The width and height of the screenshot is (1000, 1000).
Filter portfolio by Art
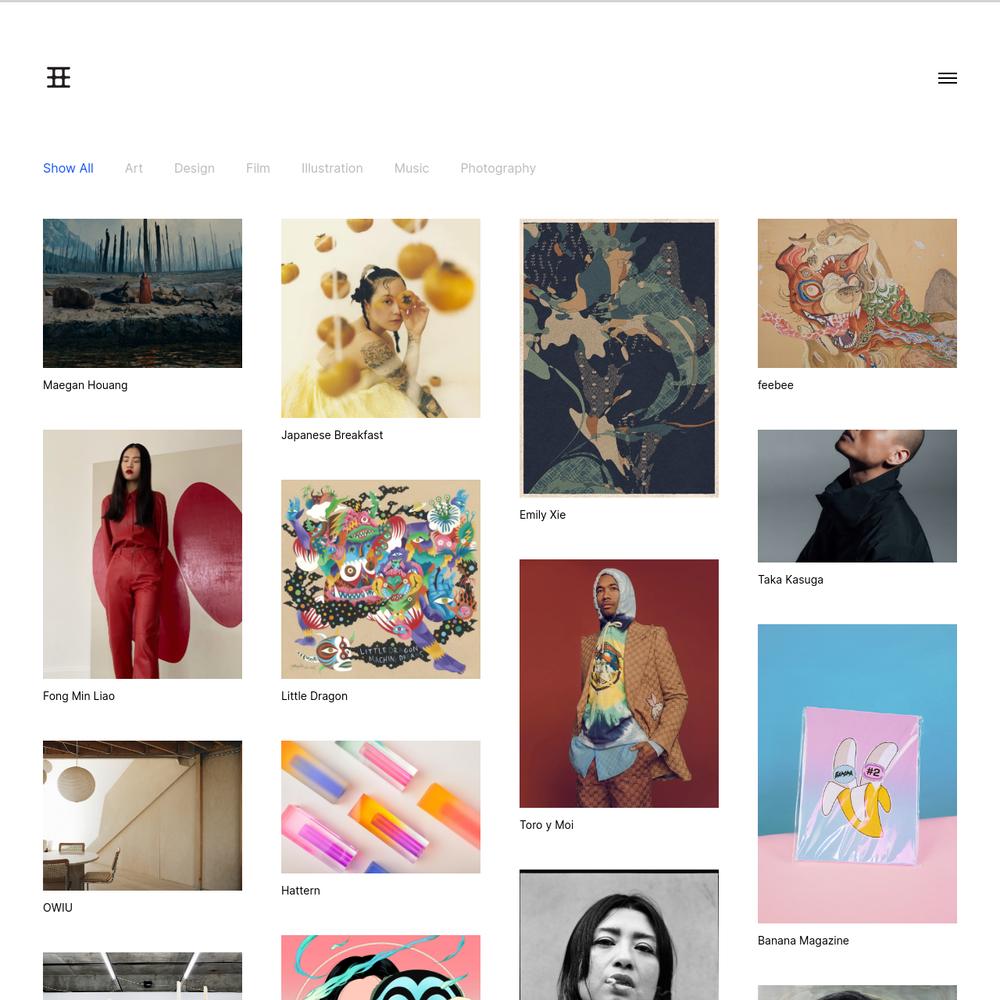tap(133, 168)
